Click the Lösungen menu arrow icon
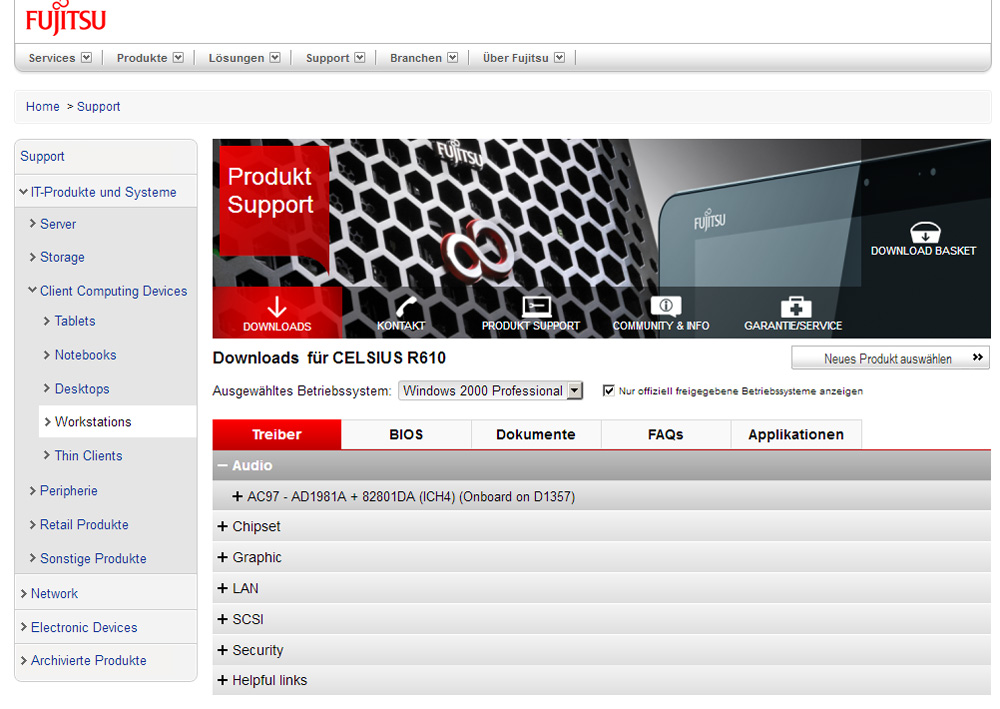This screenshot has height=709, width=1000. pyautogui.click(x=275, y=57)
